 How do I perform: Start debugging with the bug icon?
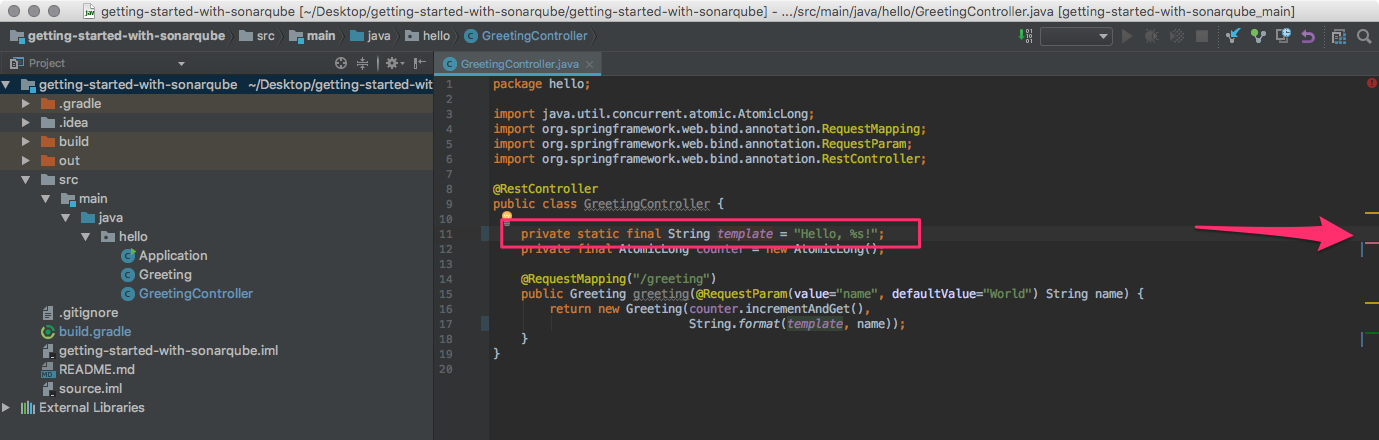1151,36
